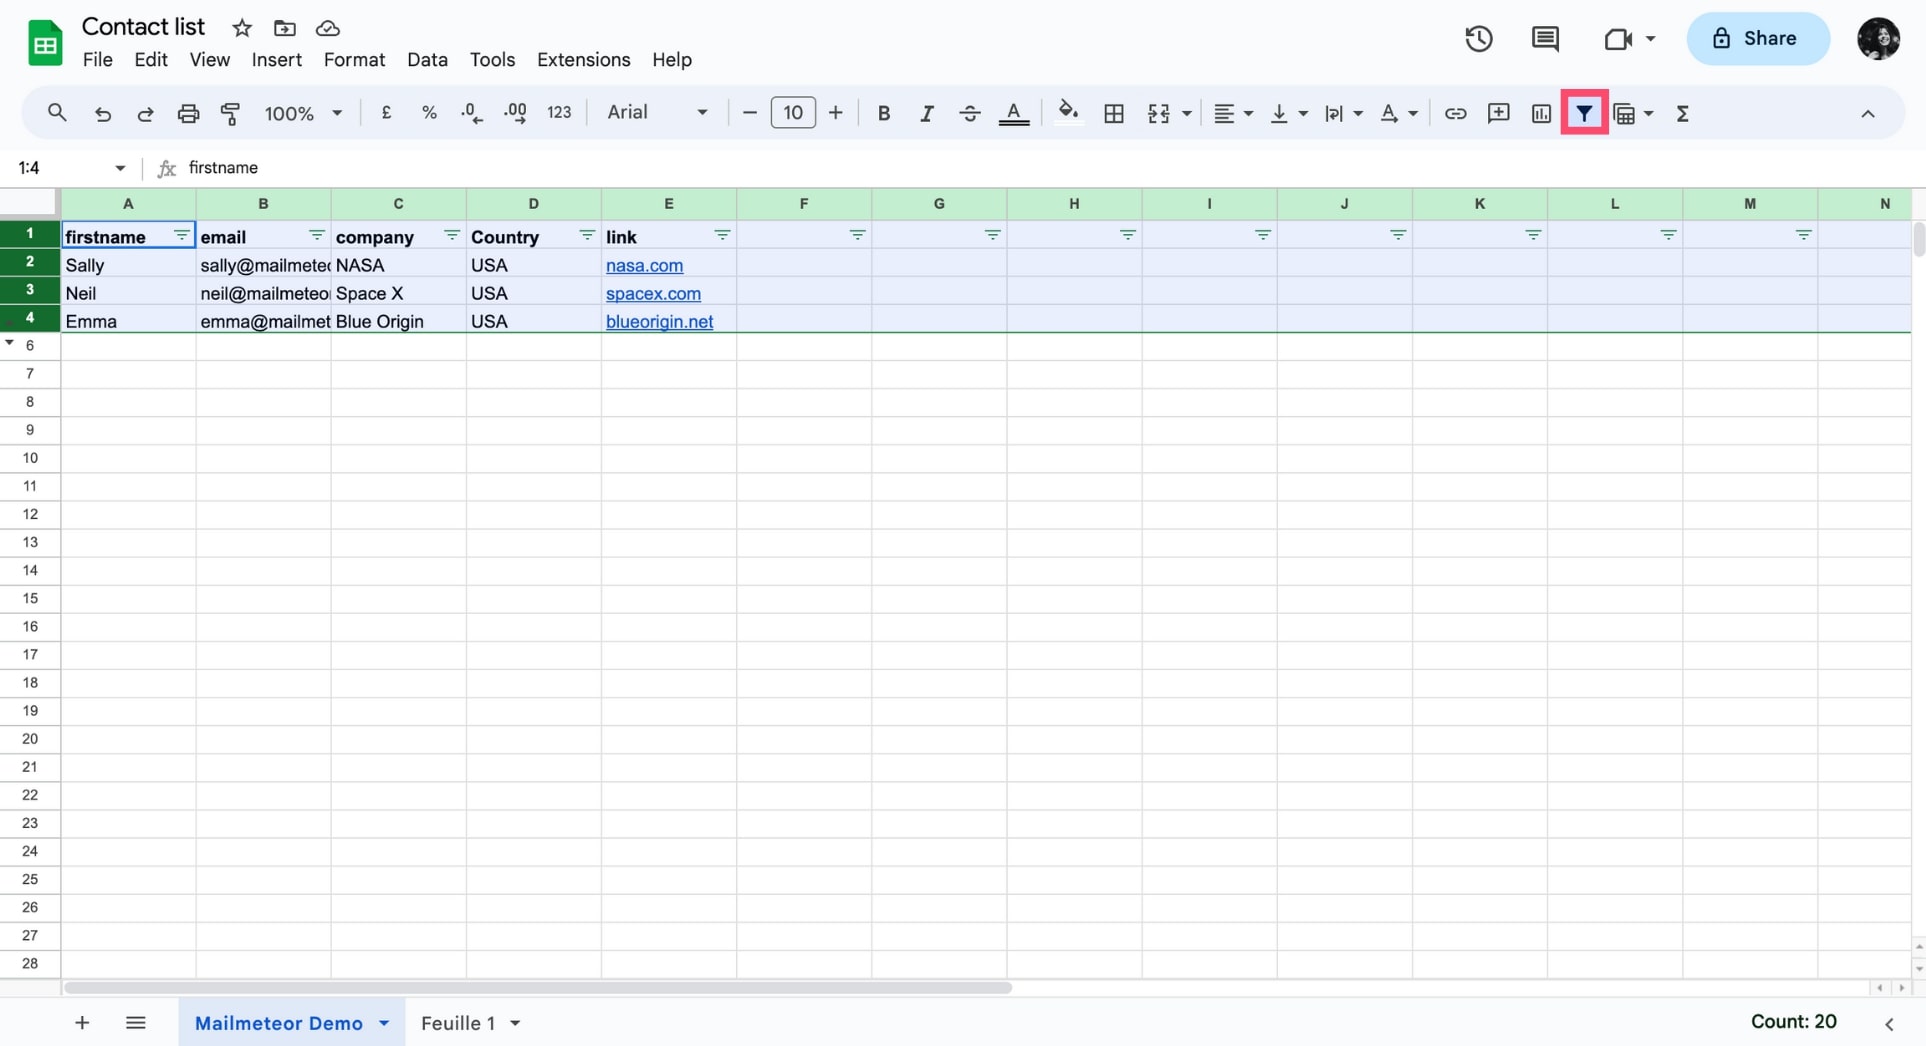This screenshot has width=1926, height=1046.
Task: Open the File menu
Action: 97,60
